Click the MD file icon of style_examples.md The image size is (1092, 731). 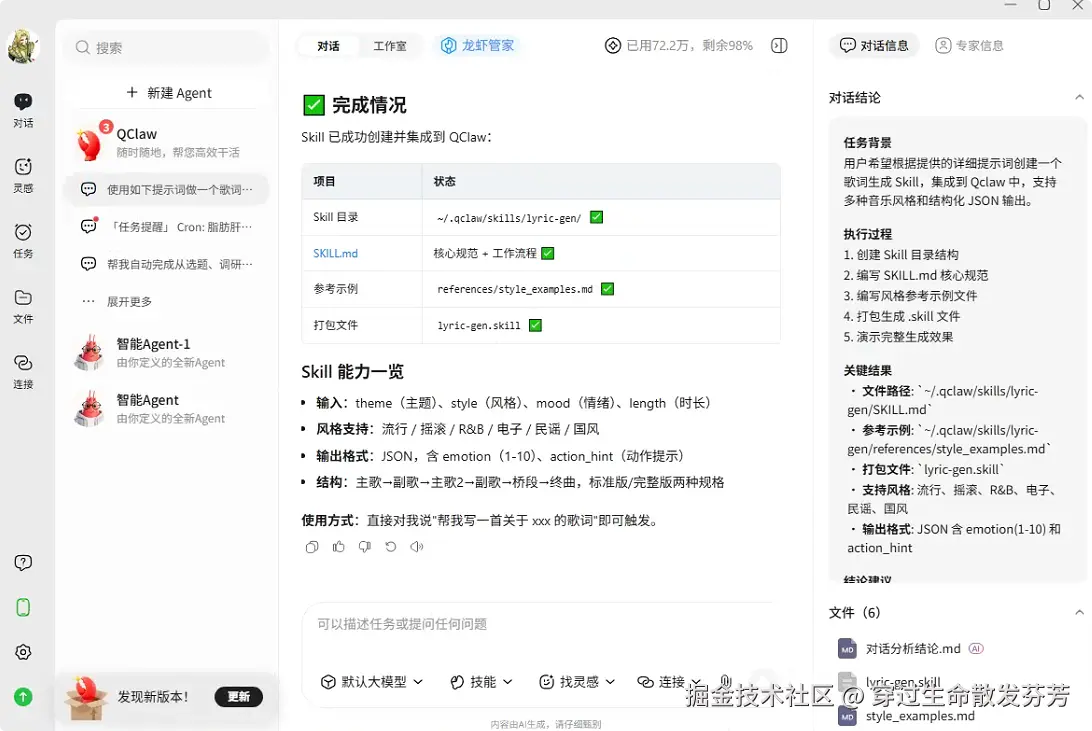(x=847, y=716)
